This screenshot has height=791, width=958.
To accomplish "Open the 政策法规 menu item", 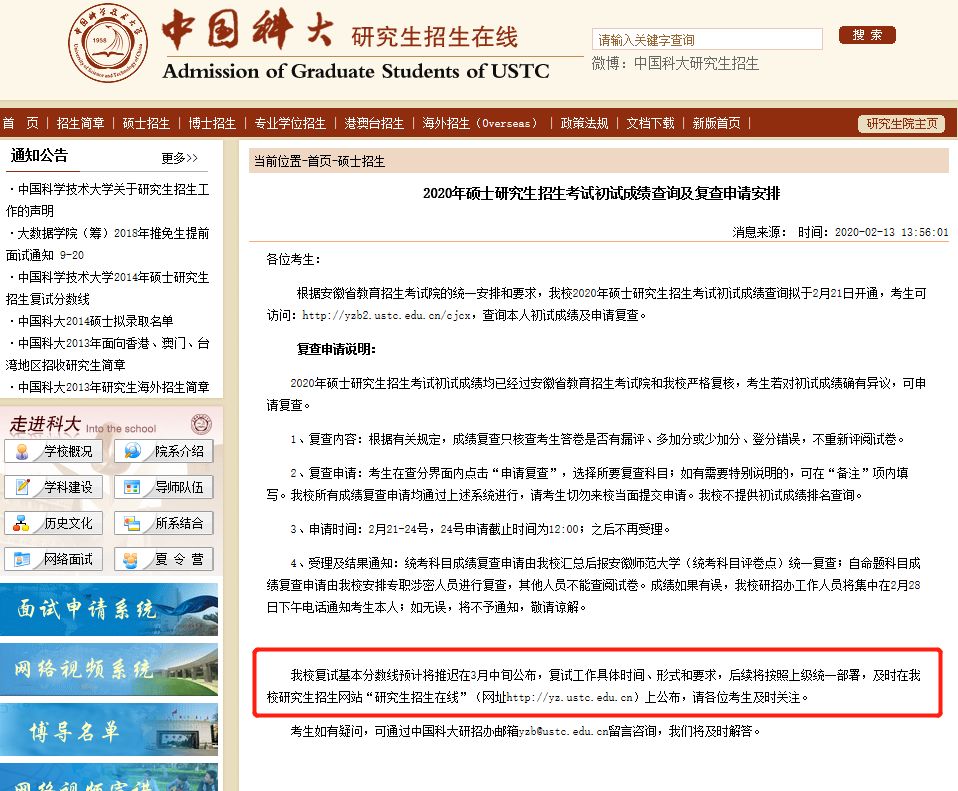I will [x=585, y=123].
